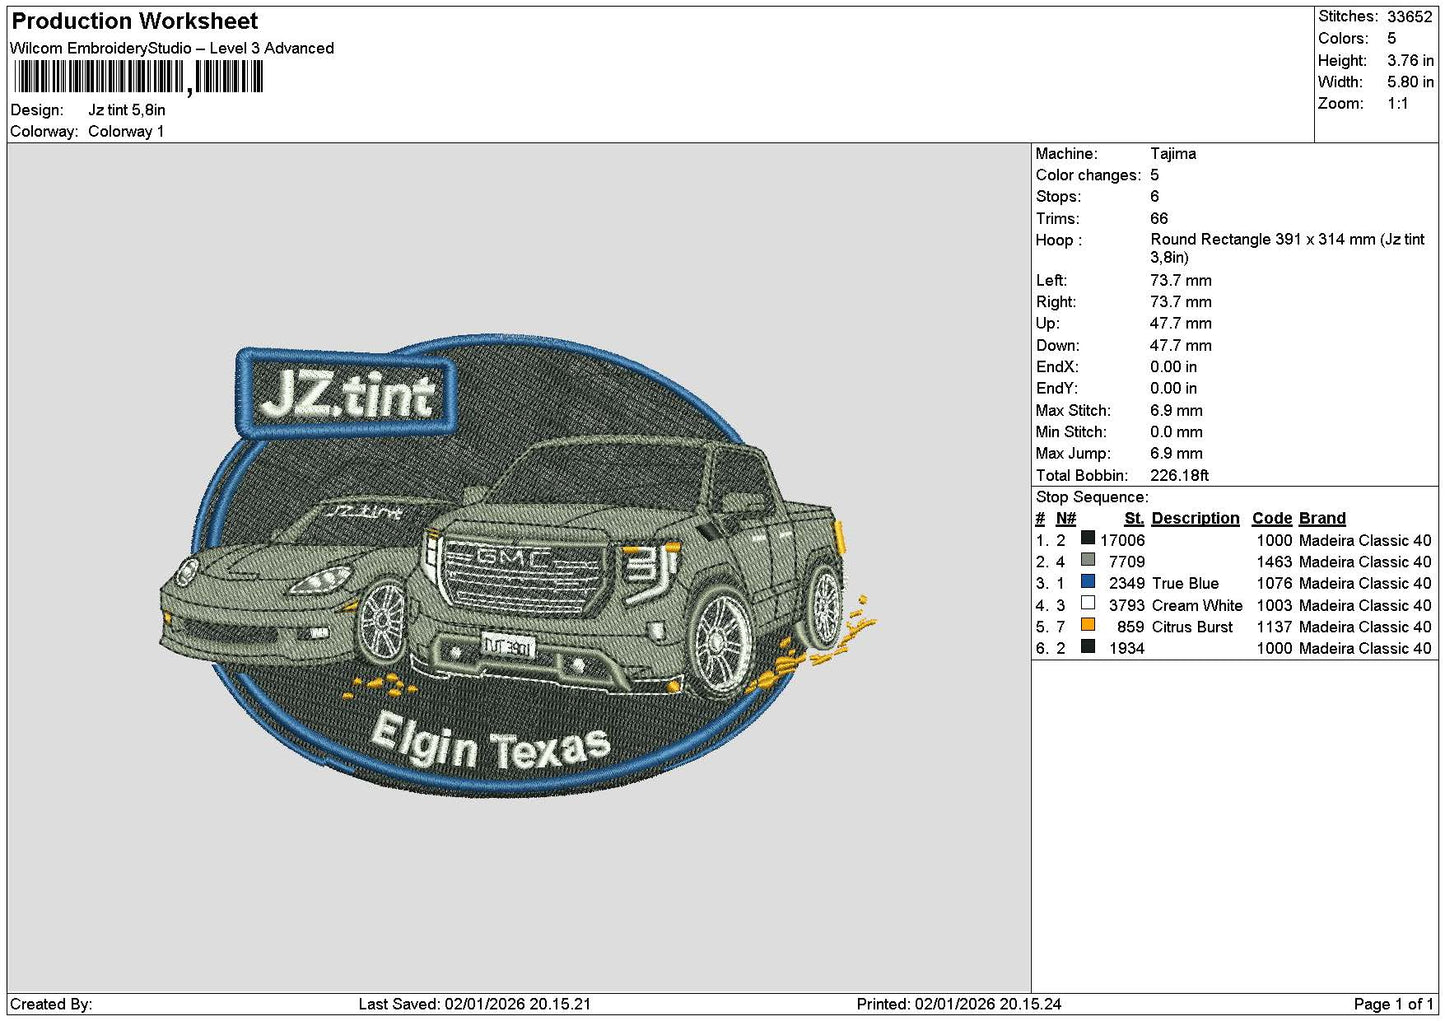Click the 'Colorway 1' value
1445x1021 pixels.
click(x=126, y=131)
